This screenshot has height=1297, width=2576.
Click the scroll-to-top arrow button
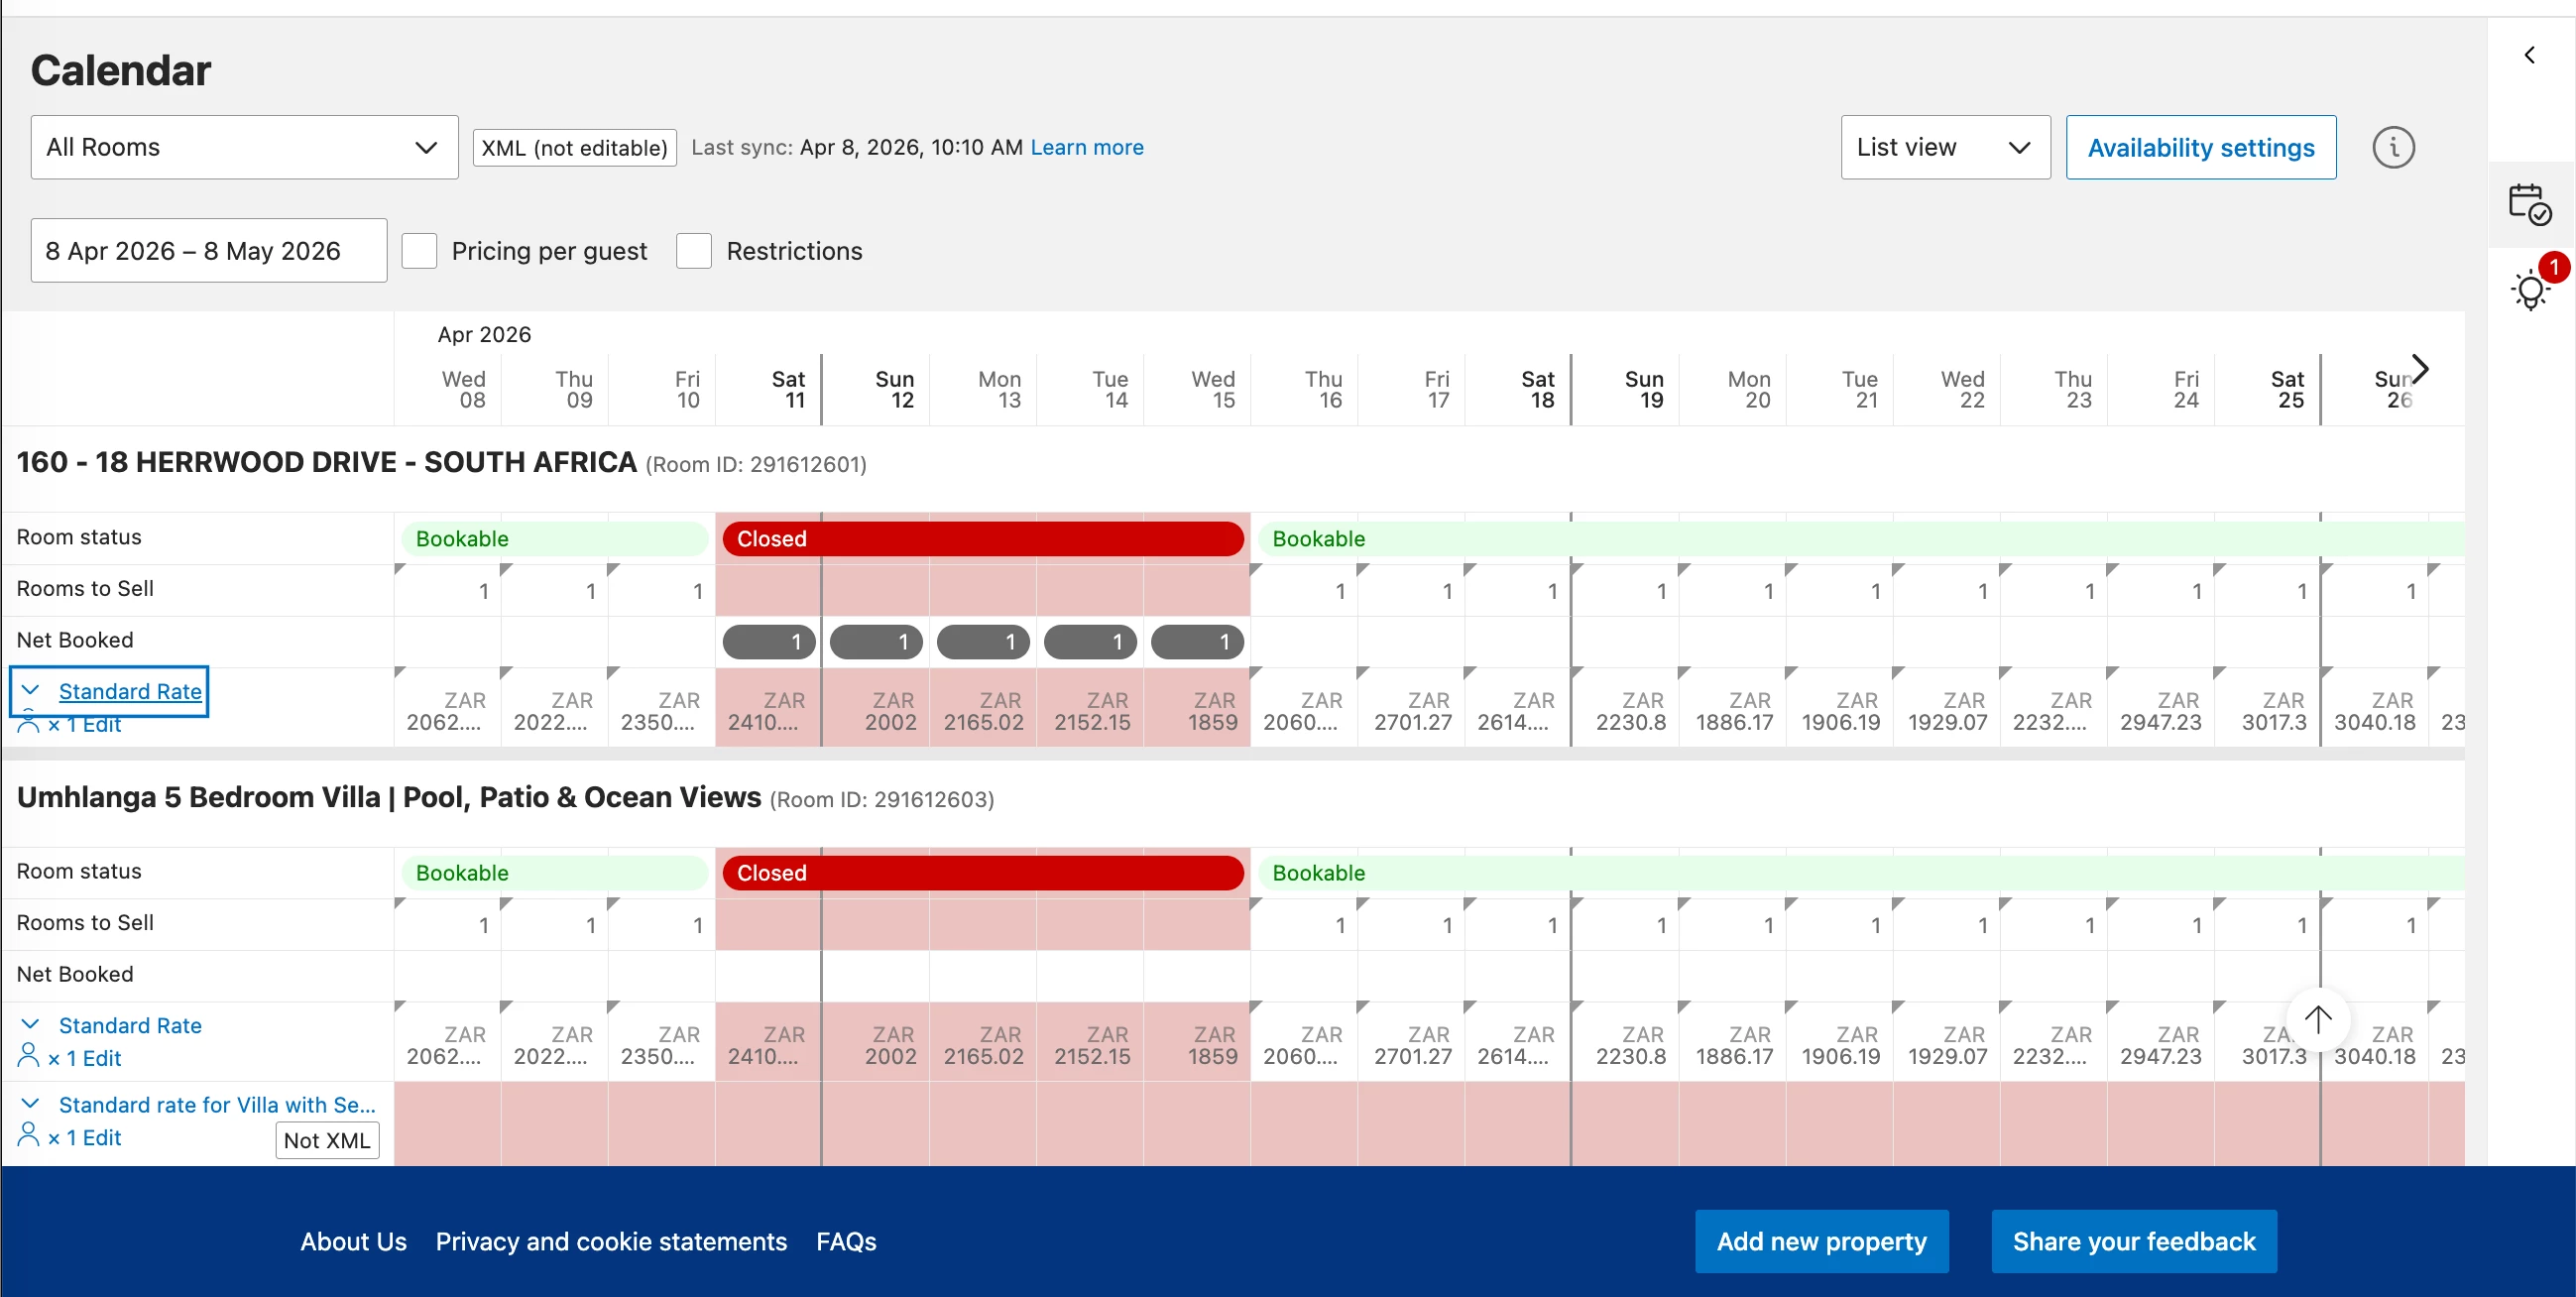click(x=2317, y=1019)
